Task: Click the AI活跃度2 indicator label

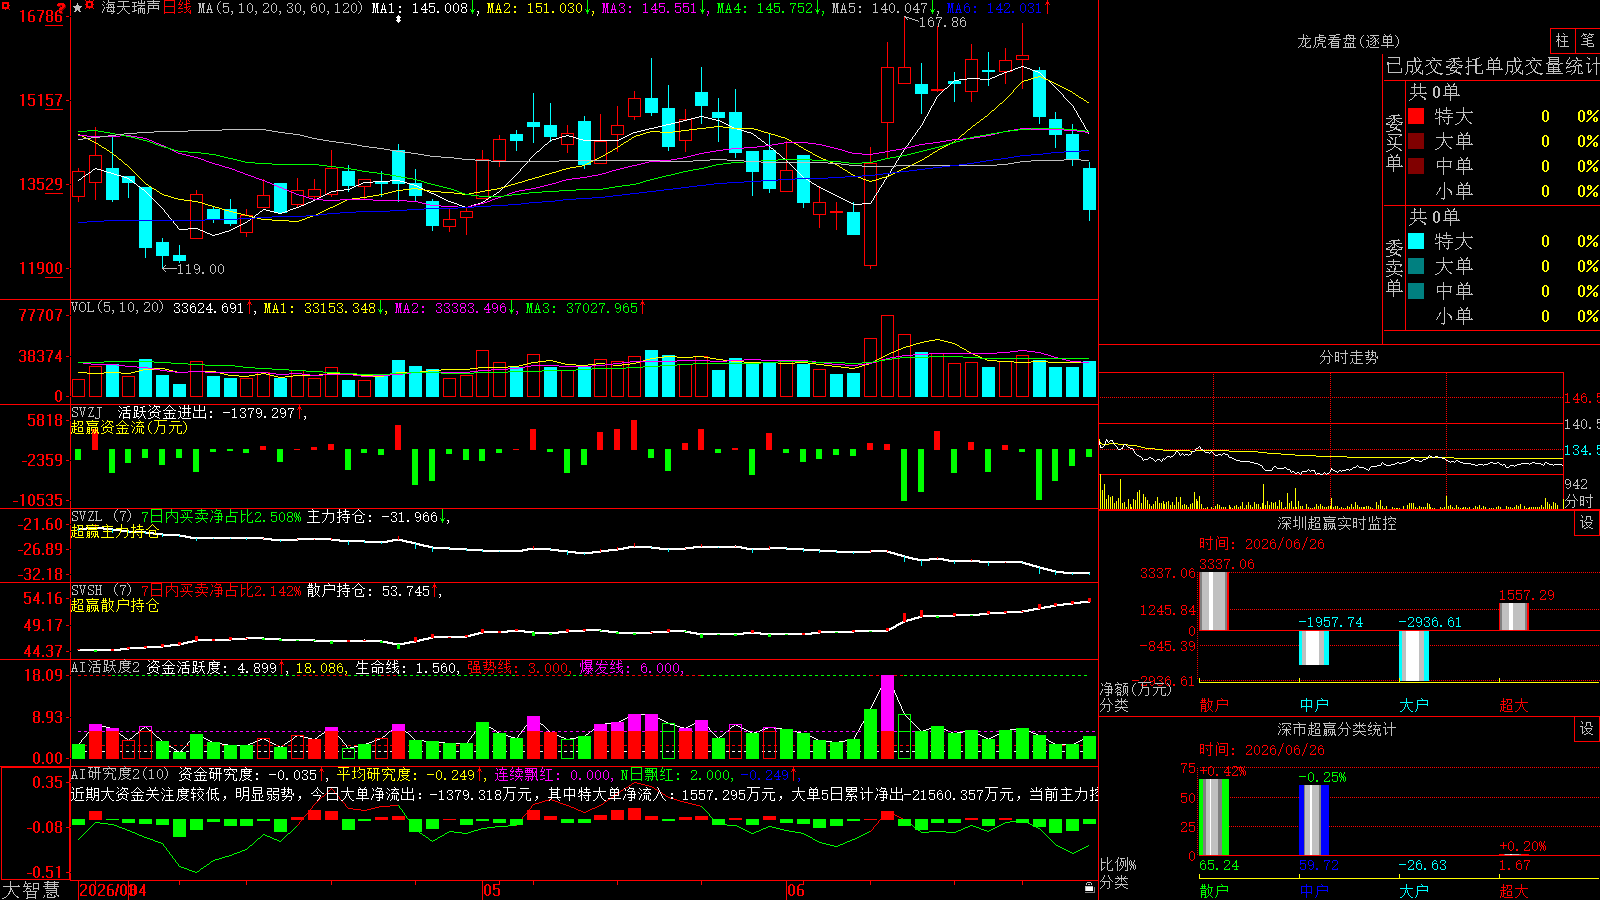Action: click(106, 667)
